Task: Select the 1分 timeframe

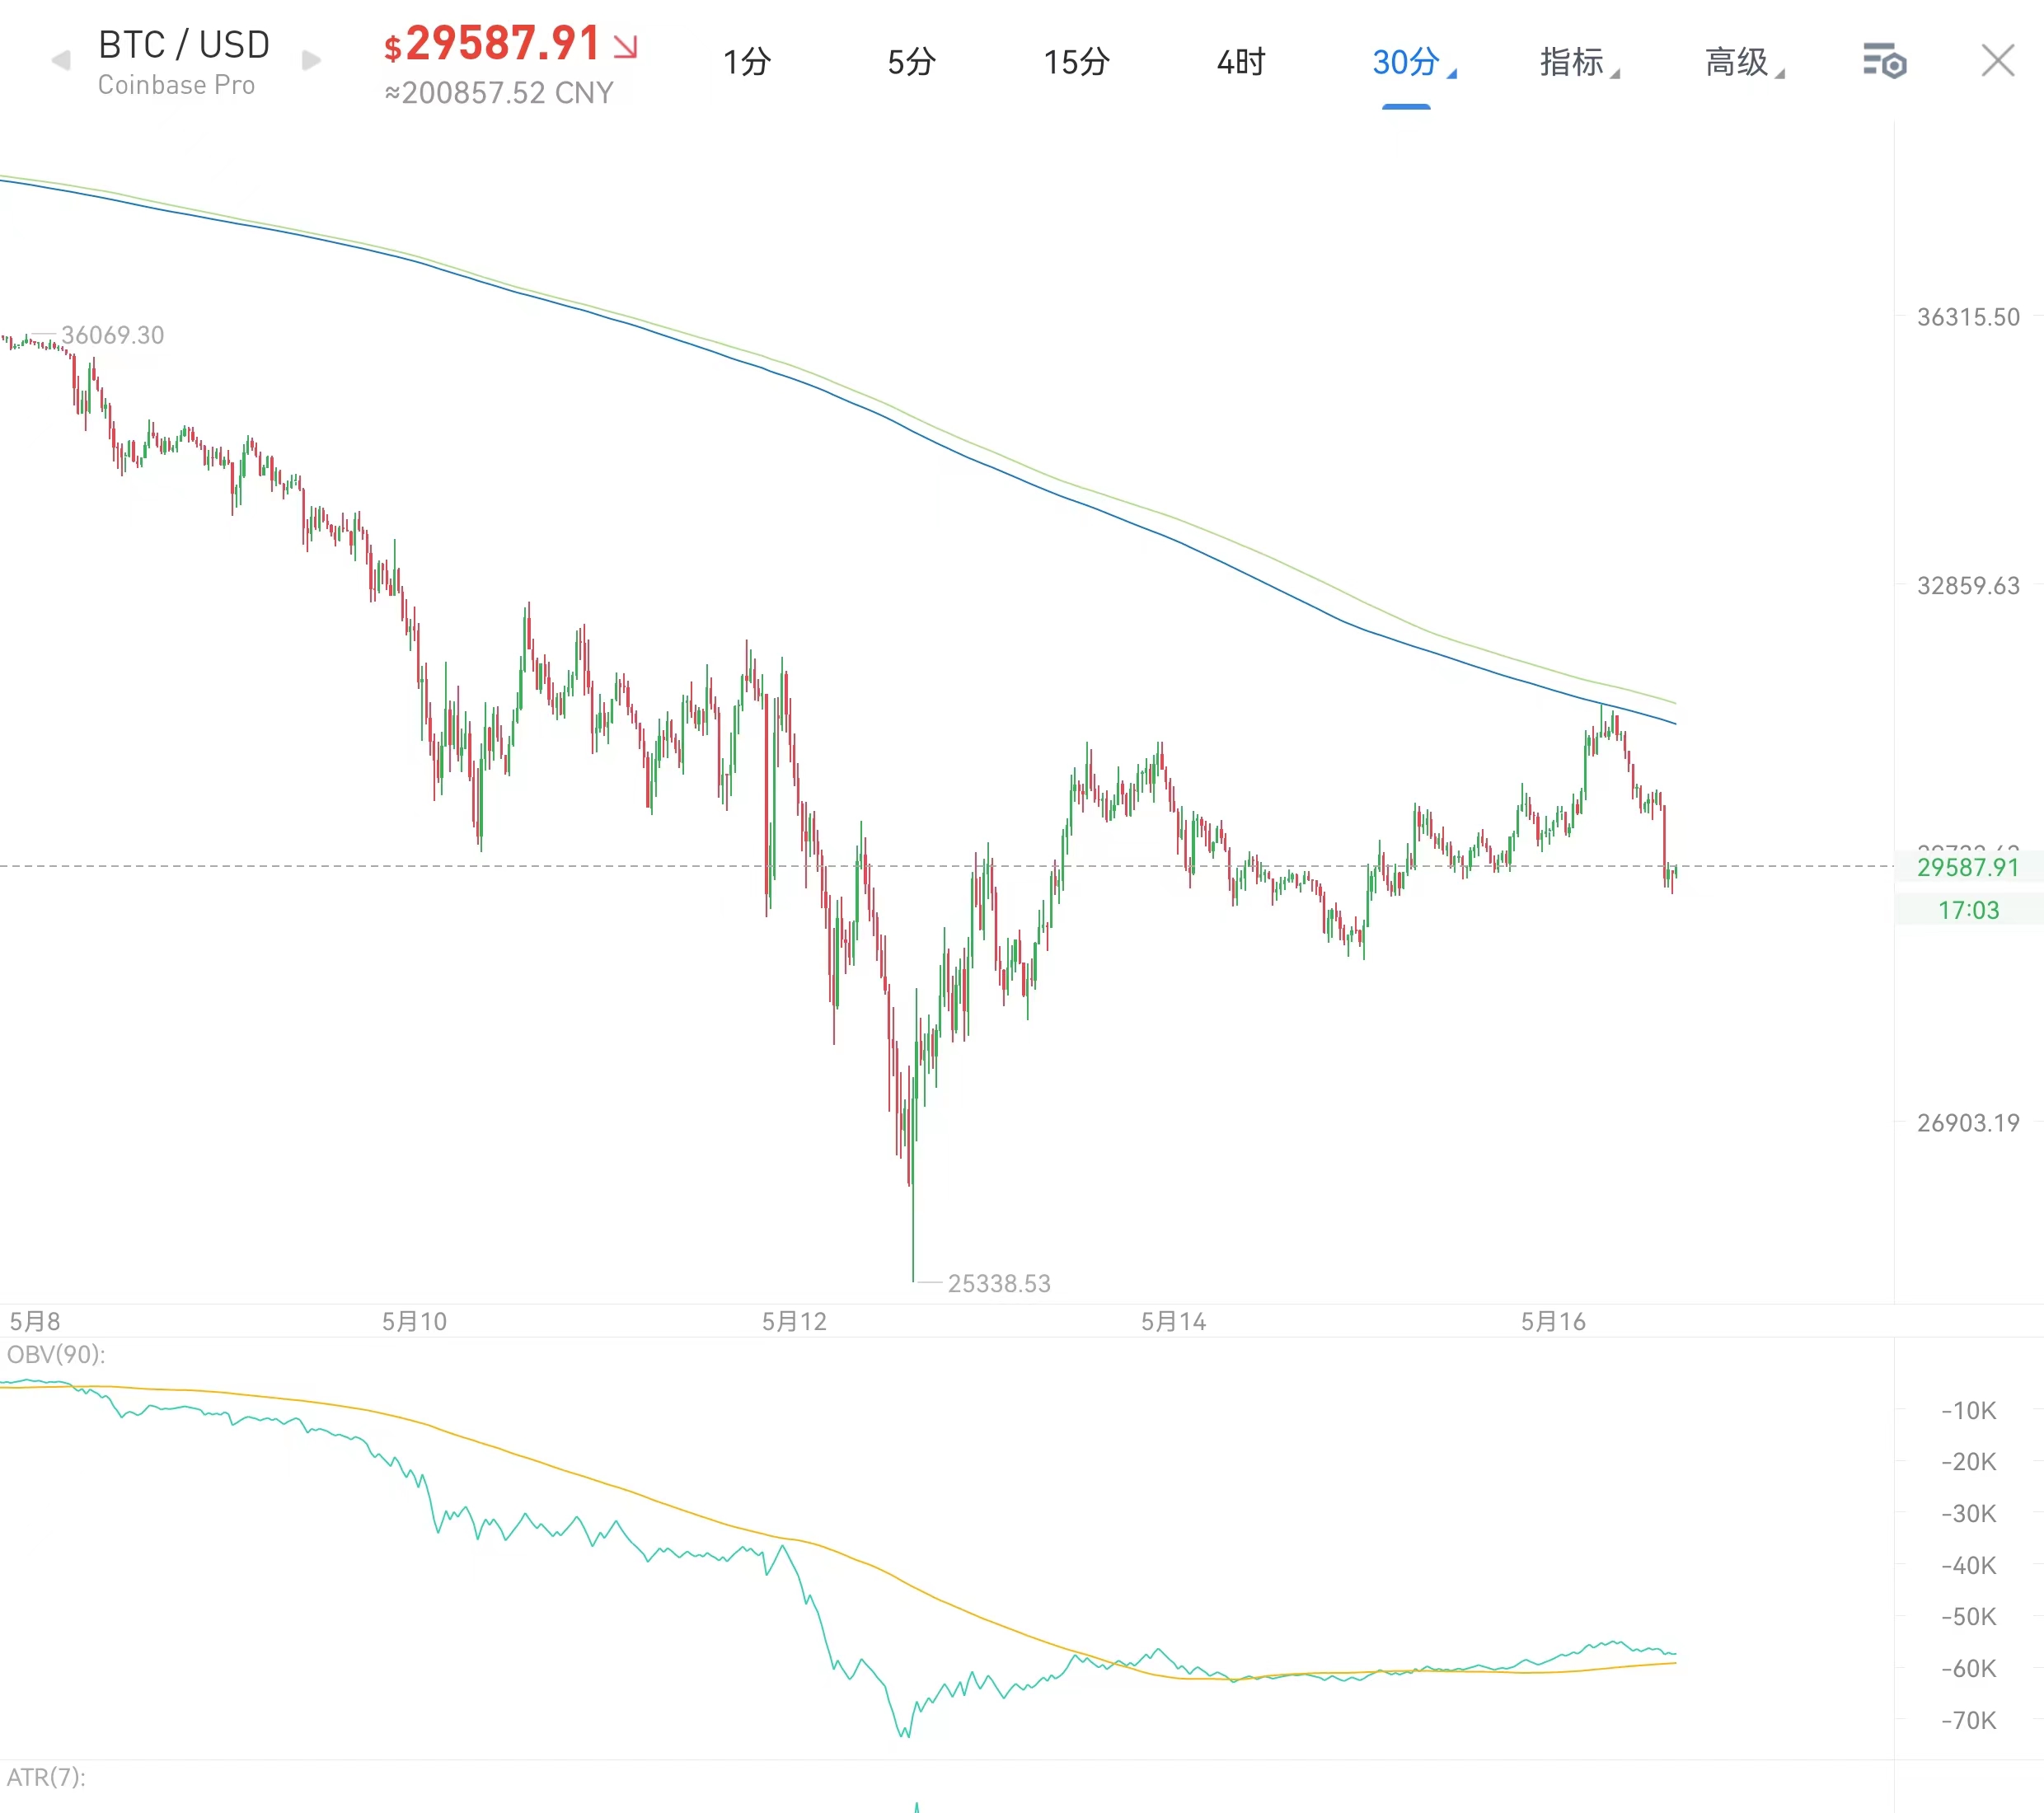Action: (747, 62)
